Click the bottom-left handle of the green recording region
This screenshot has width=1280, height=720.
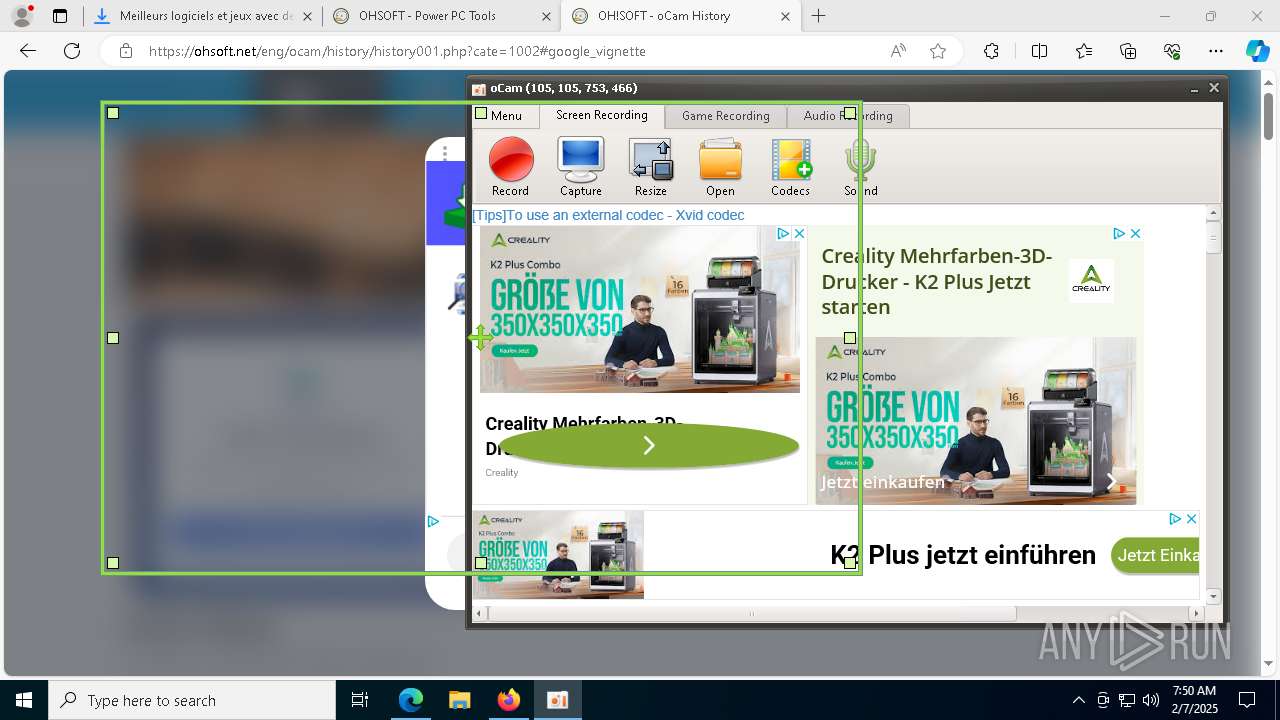point(113,563)
